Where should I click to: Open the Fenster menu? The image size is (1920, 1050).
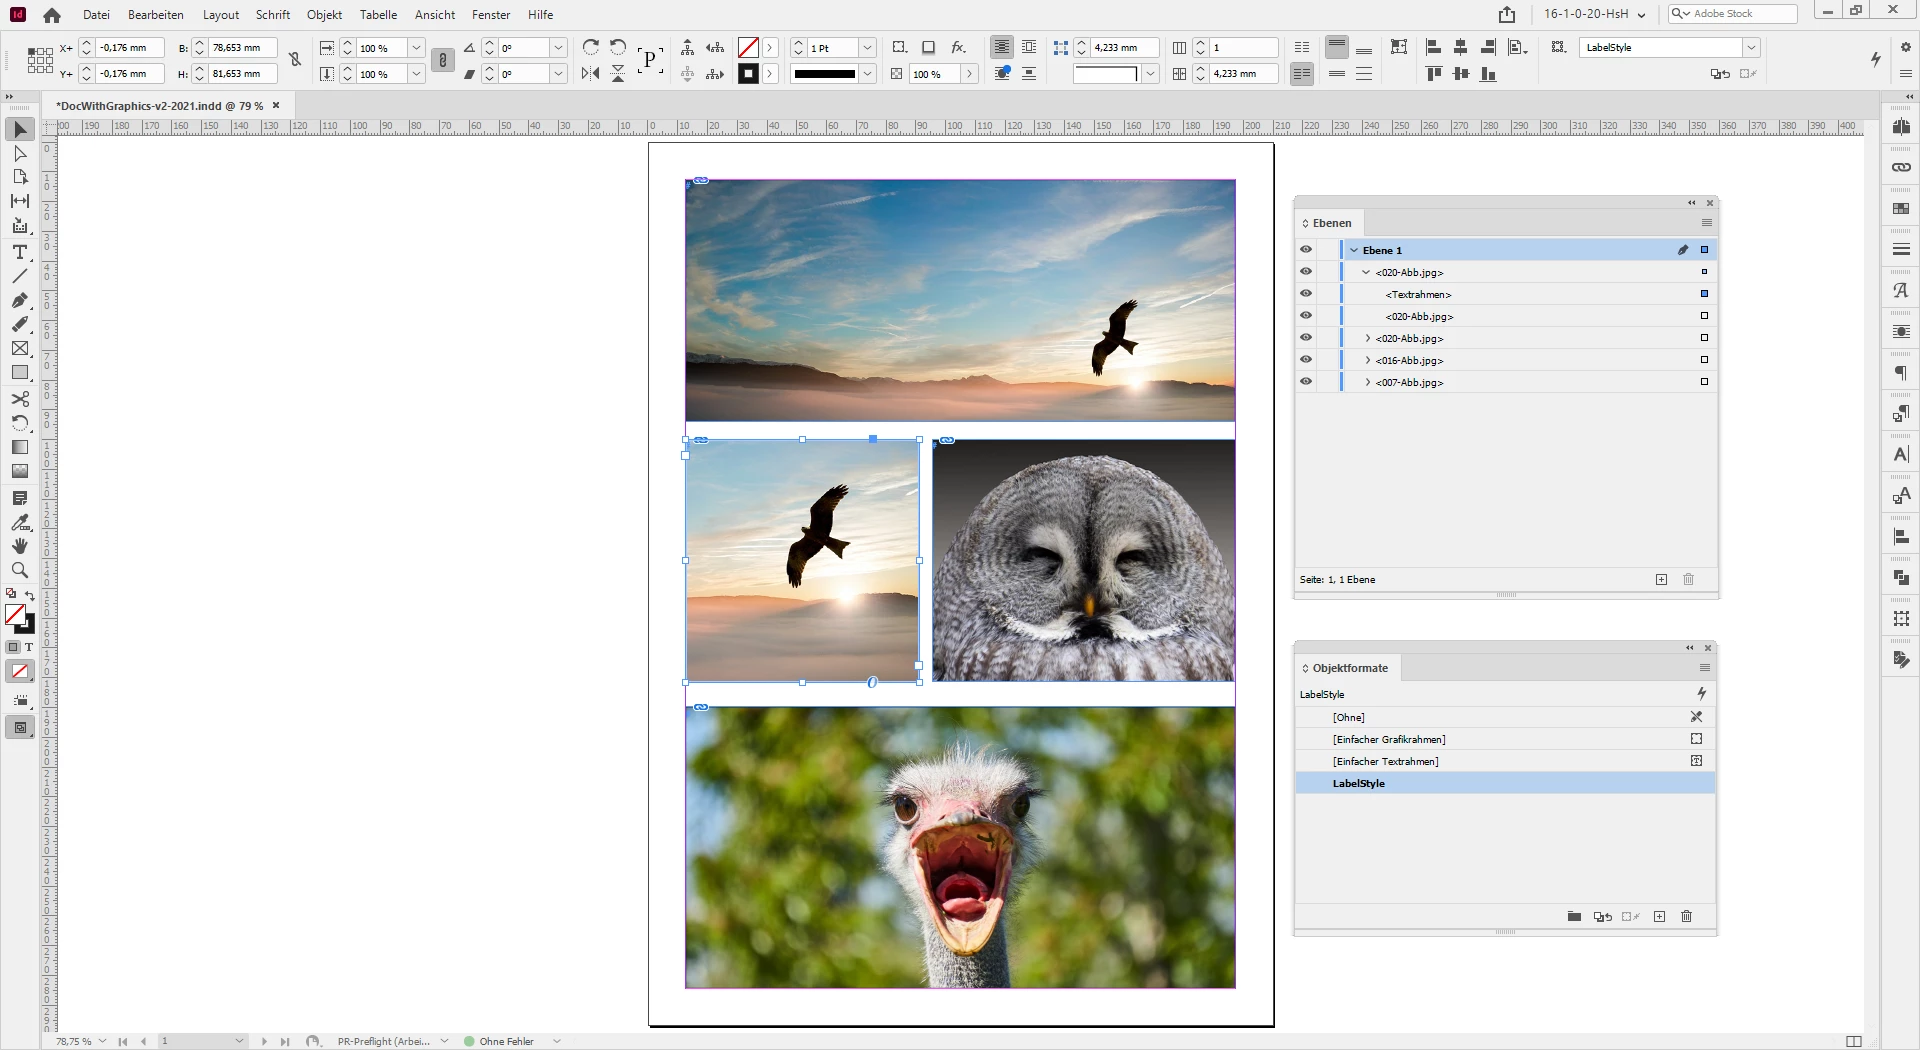[490, 14]
